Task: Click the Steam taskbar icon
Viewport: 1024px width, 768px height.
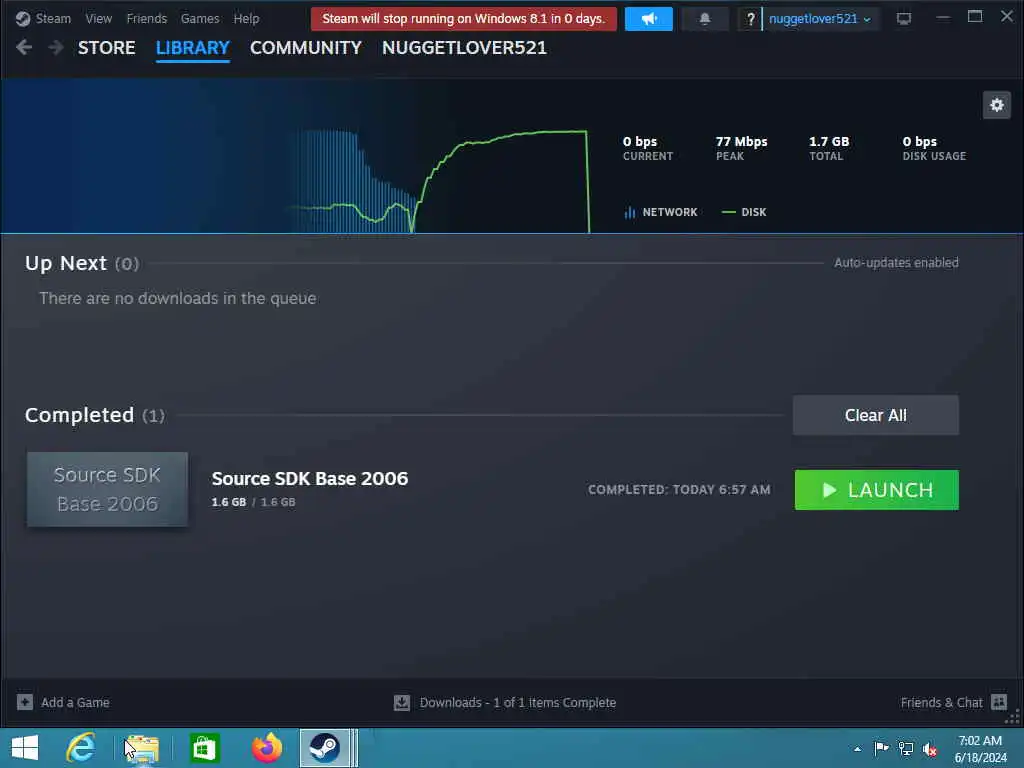Action: click(325, 748)
